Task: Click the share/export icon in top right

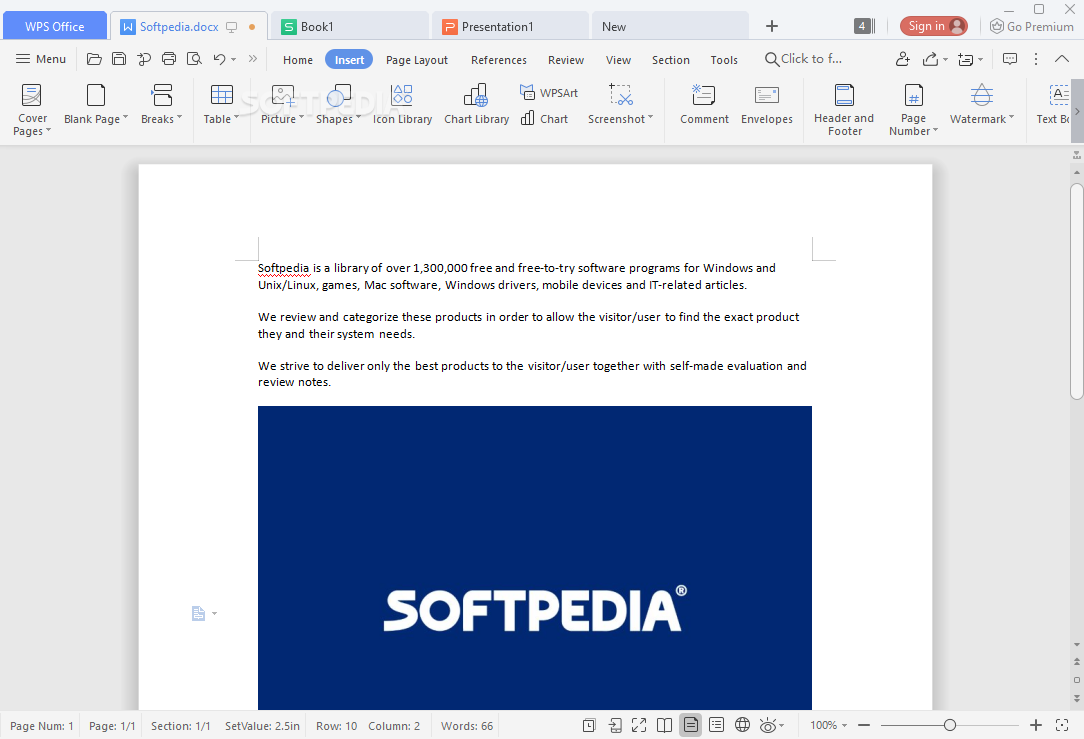Action: [x=931, y=59]
